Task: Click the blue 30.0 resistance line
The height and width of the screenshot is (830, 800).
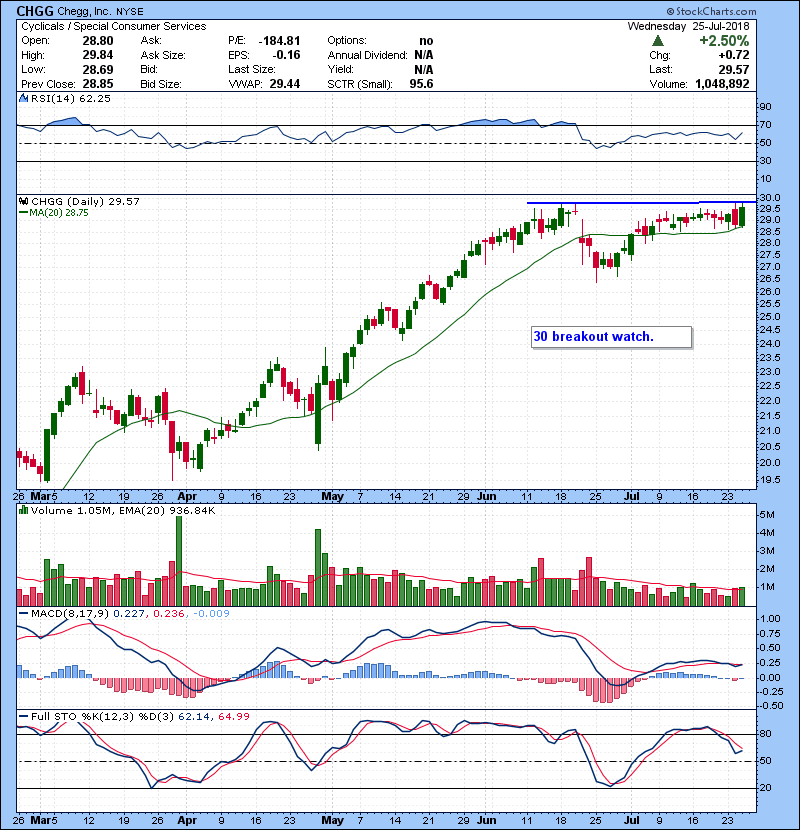Action: pos(641,203)
